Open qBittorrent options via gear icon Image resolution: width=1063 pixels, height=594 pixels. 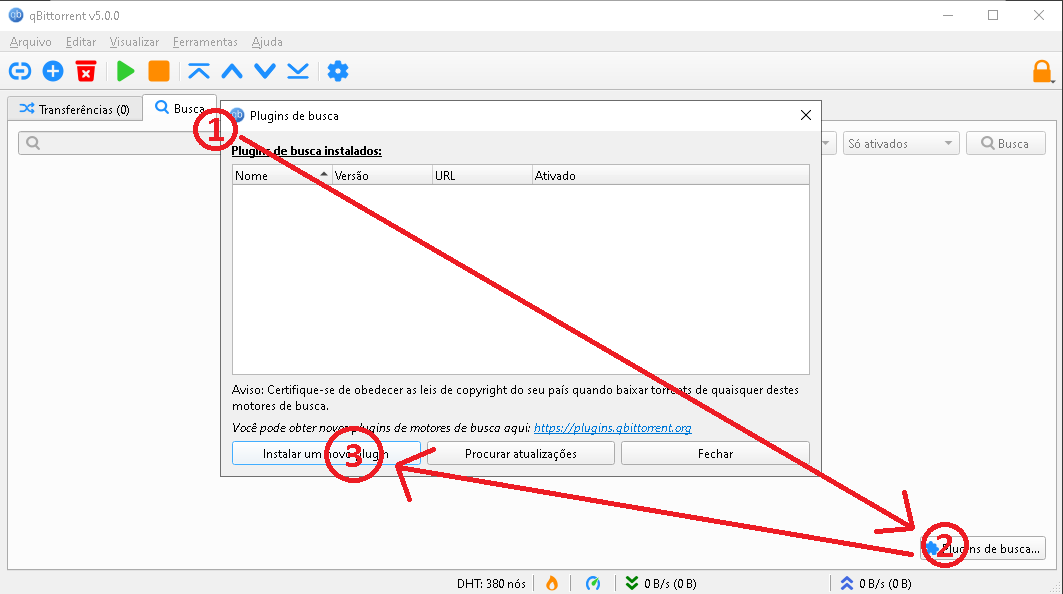click(x=337, y=71)
